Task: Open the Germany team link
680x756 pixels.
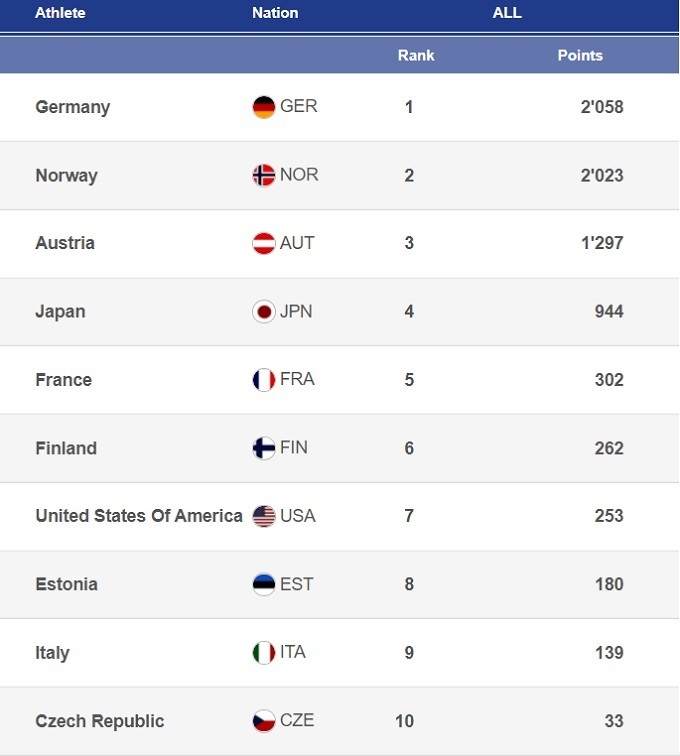Action: pos(72,107)
